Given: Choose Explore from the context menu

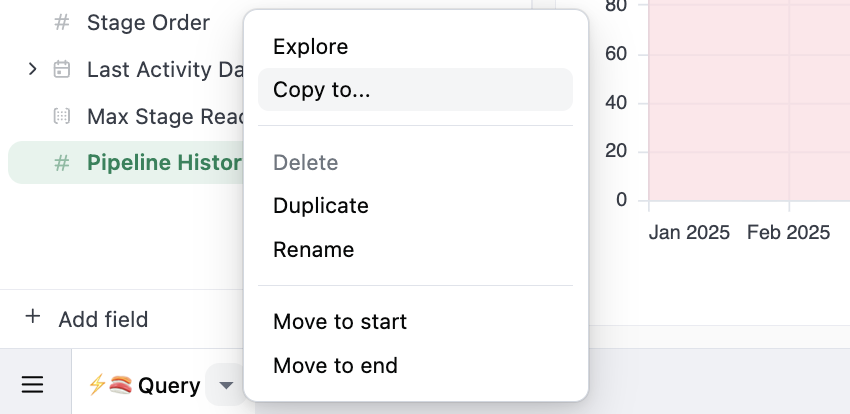Looking at the screenshot, I should (x=310, y=46).
